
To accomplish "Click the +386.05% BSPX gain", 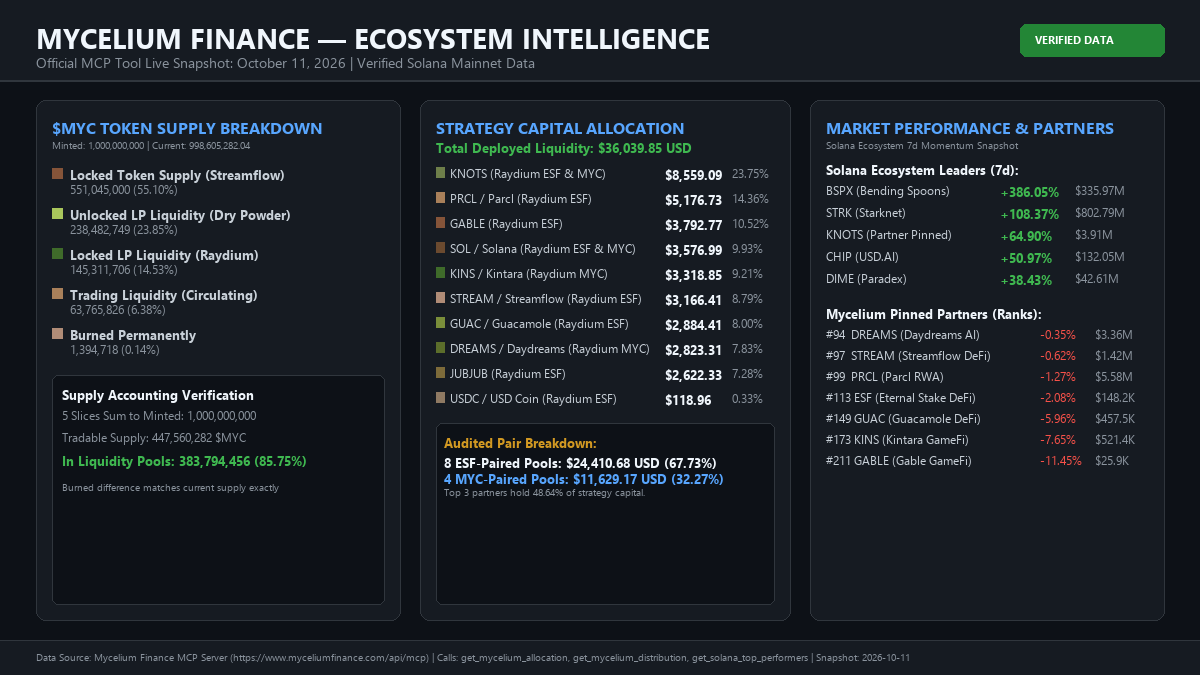I will point(1029,192).
